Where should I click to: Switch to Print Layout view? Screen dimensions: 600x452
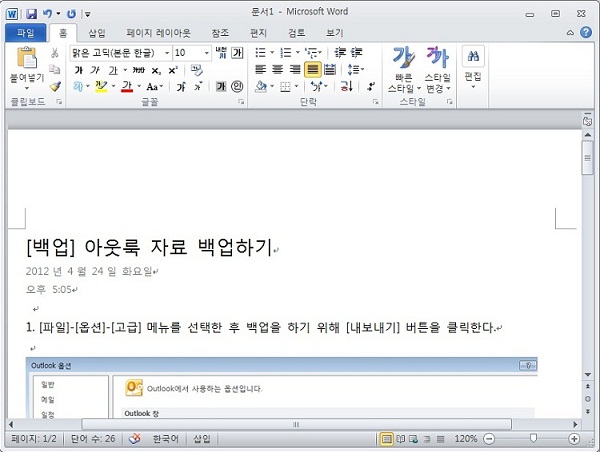387,439
